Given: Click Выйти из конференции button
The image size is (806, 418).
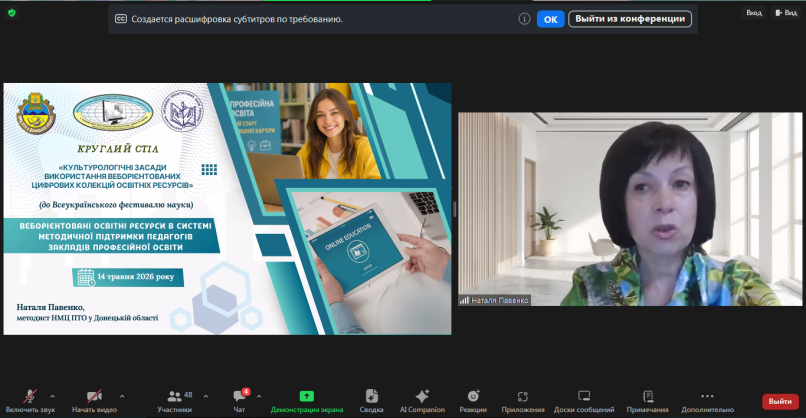Looking at the screenshot, I should pyautogui.click(x=630, y=19).
